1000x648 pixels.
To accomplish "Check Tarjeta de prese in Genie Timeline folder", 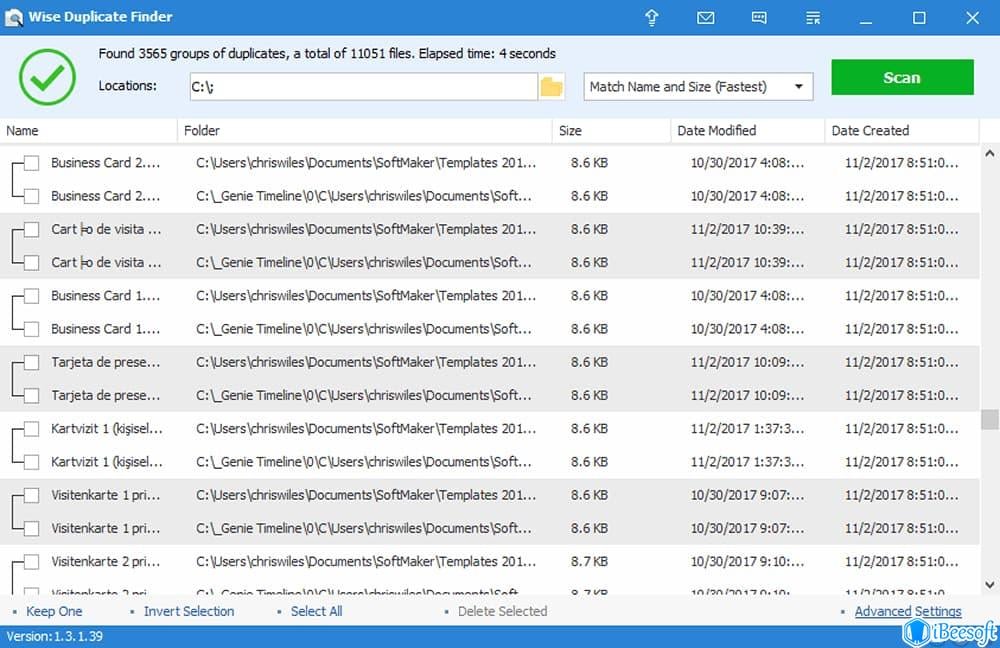I will [x=31, y=395].
